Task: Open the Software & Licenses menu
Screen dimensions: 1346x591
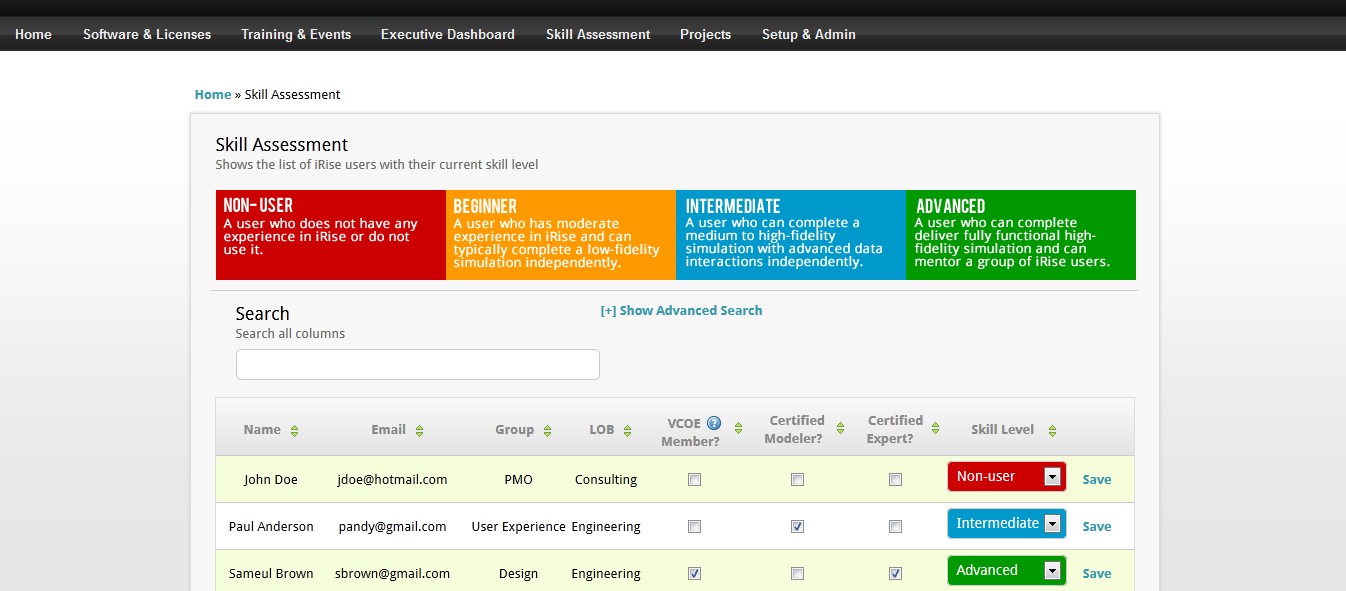Action: point(147,34)
